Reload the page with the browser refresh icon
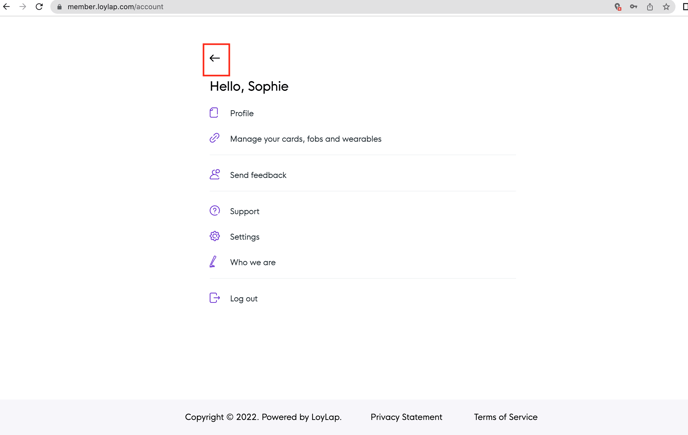Viewport: 688px width, 435px height. [x=39, y=7]
